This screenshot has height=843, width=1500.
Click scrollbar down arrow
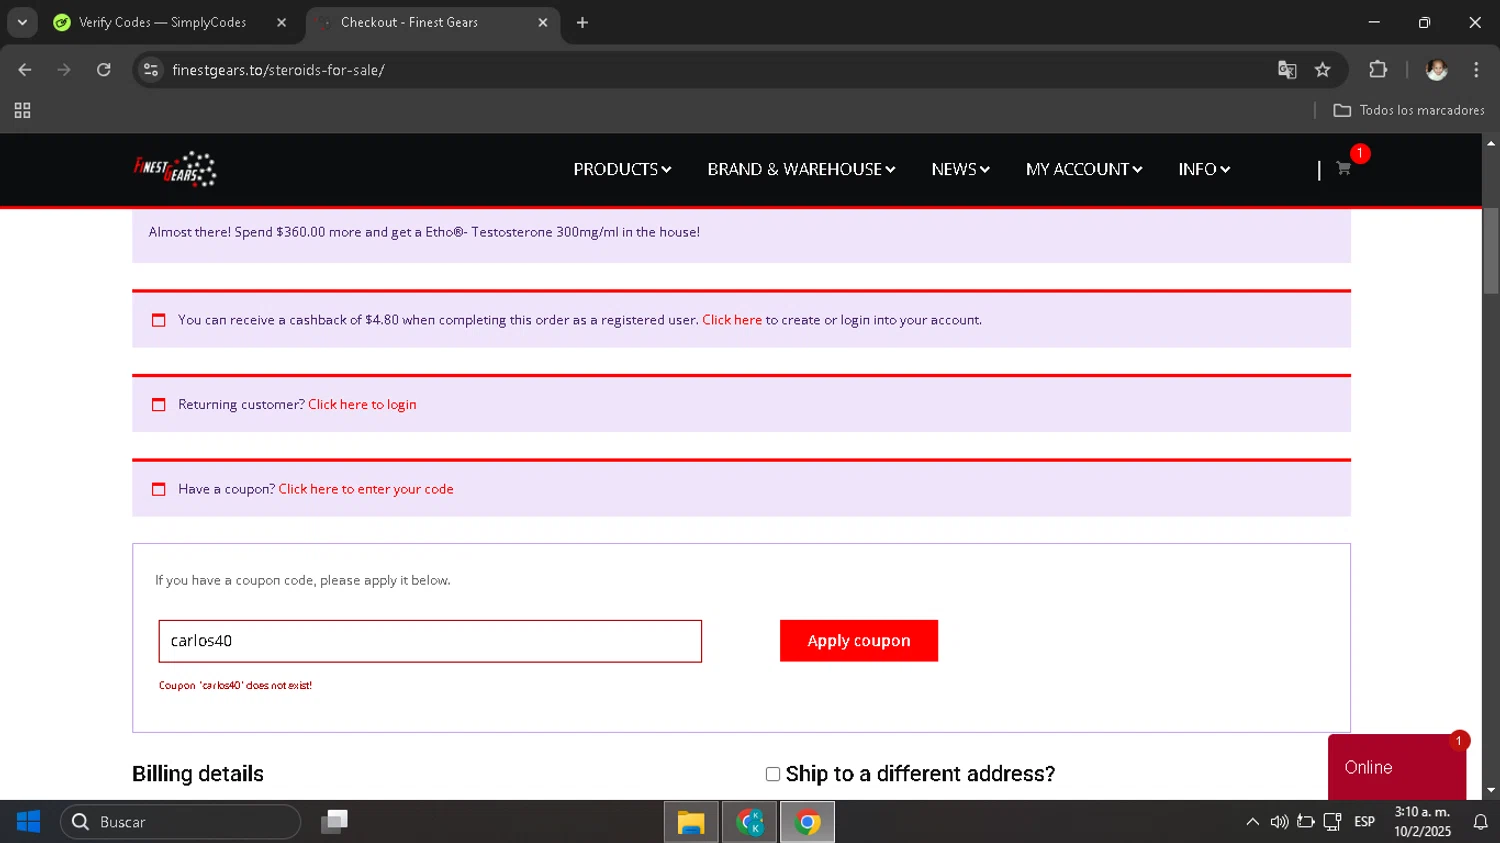(1491, 790)
